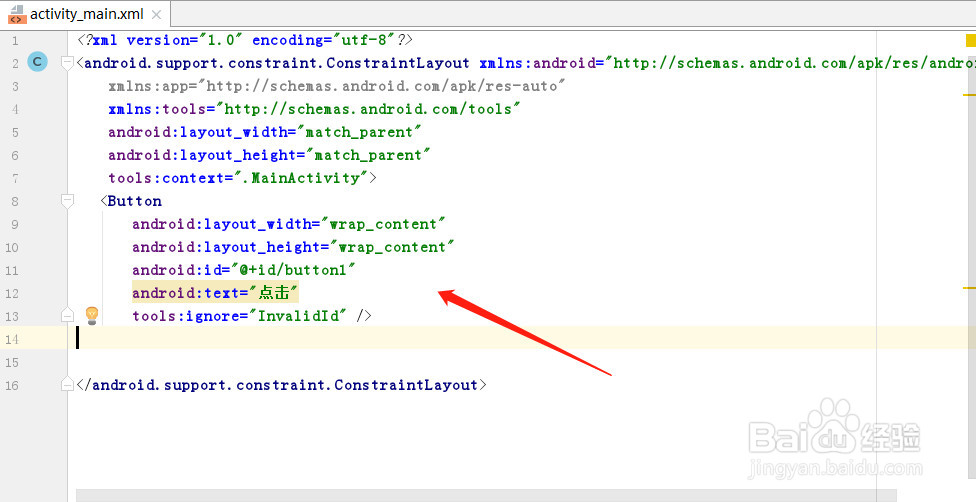
Task: Click the lightbulb quick-fix icon on line 13
Action: (92, 315)
